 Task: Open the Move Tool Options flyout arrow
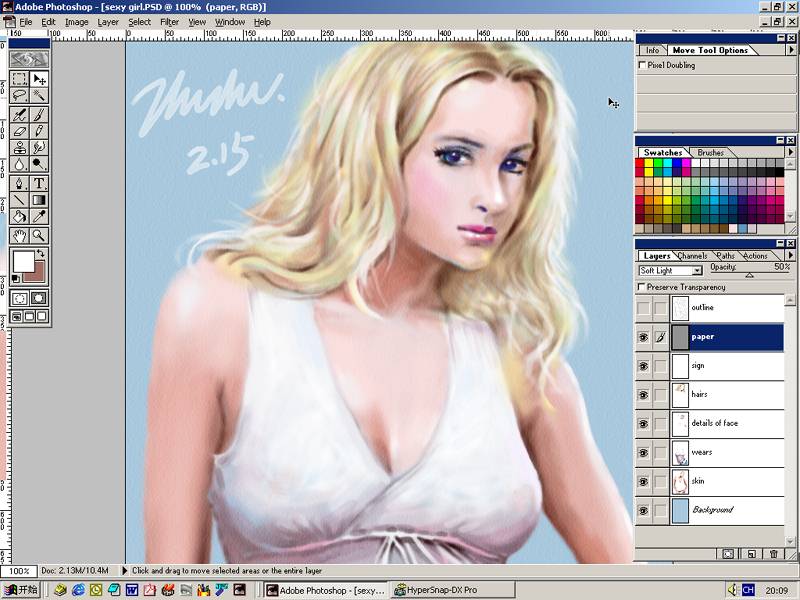click(791, 49)
